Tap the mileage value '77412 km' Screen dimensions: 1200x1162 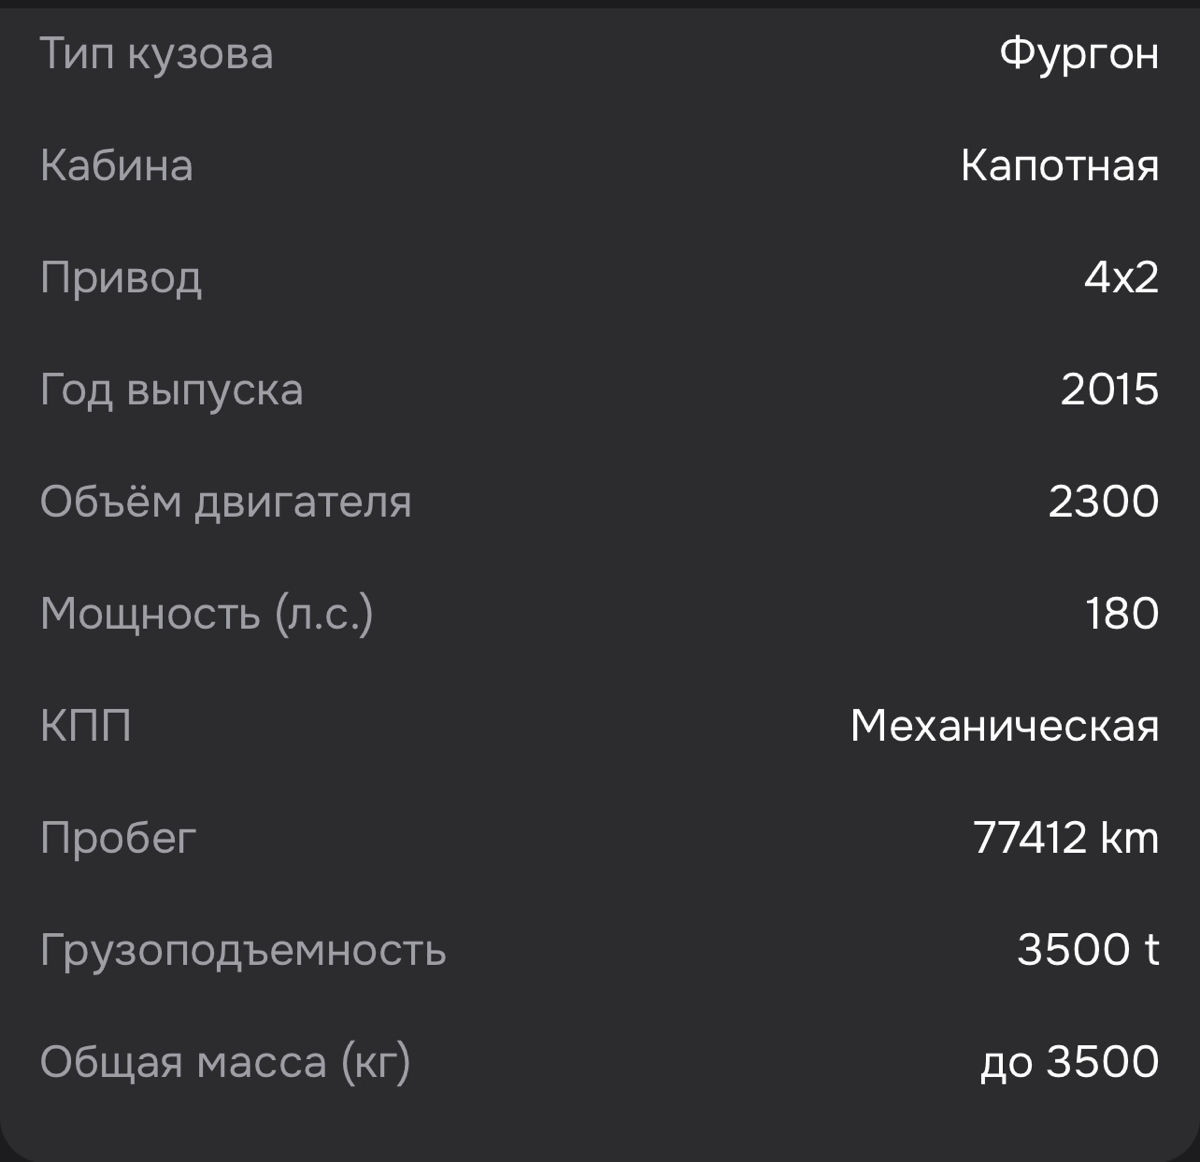point(1066,837)
